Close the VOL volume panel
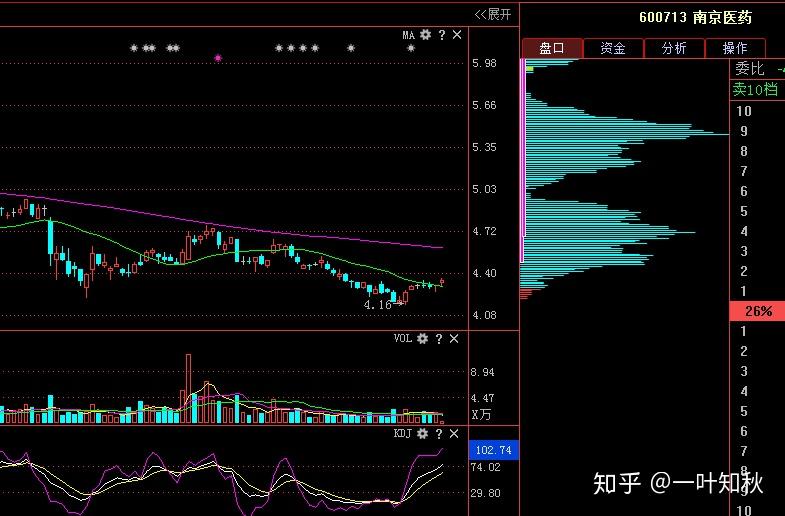Viewport: 785px width, 516px height. pyautogui.click(x=454, y=339)
